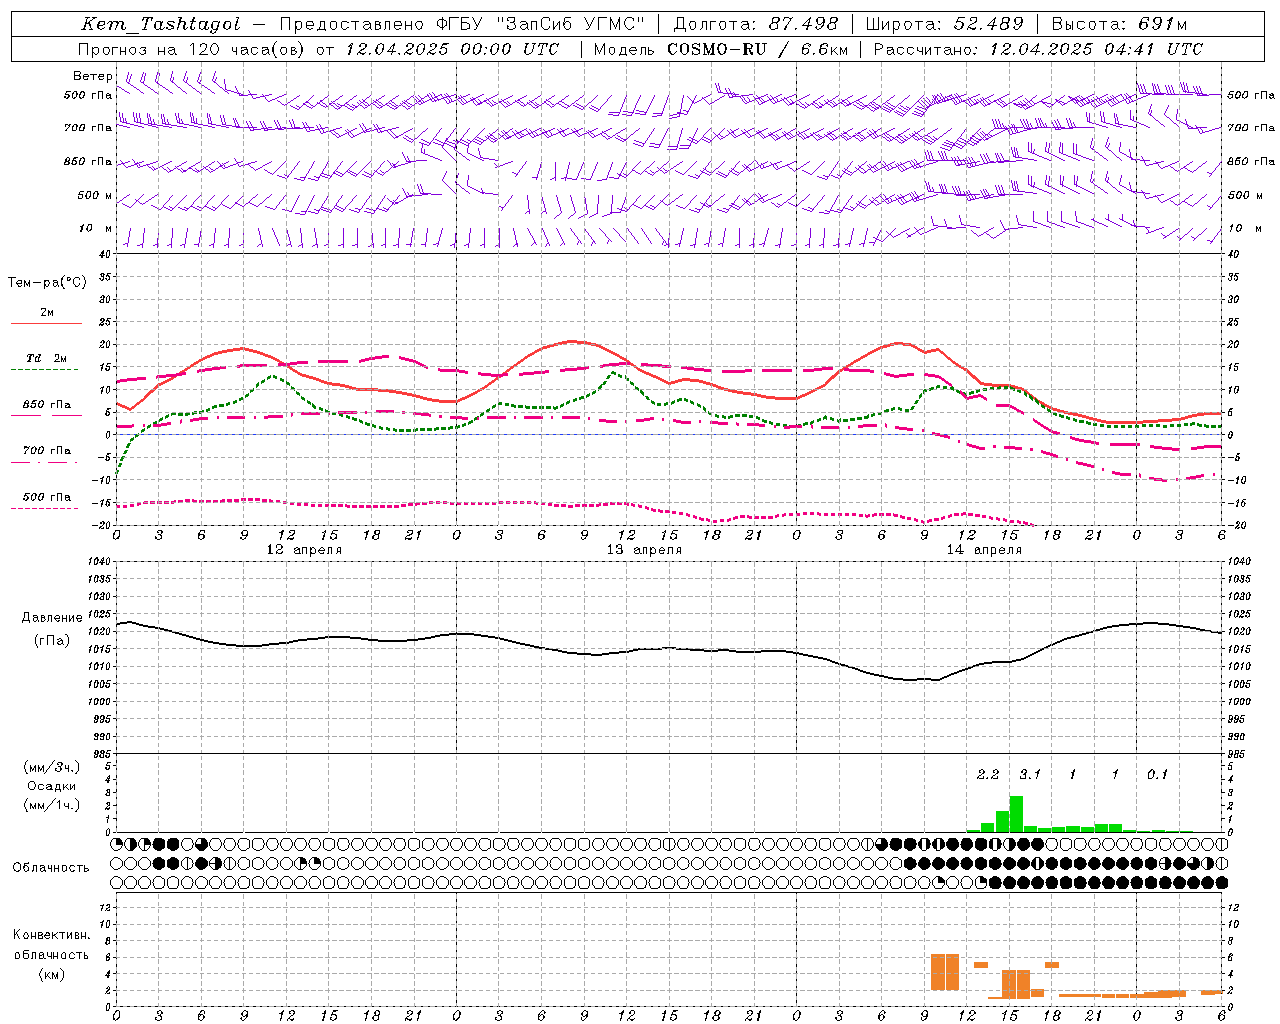The width and height of the screenshot is (1280, 1024).
Task: Click the 'Модель COSMO-RU / 6.6км' text
Action: tap(720, 49)
